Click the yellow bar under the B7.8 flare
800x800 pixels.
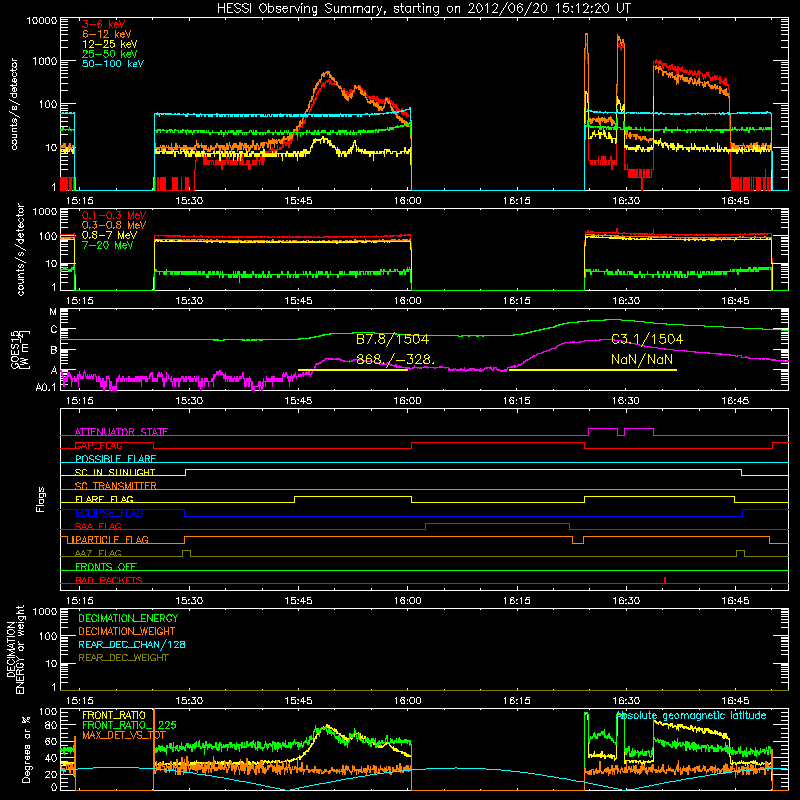point(353,370)
